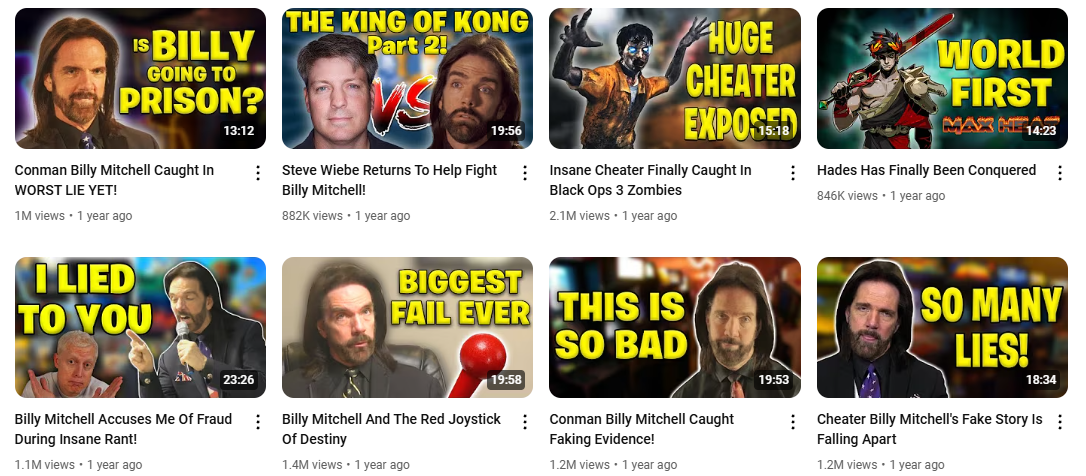Open the 'This Is So Bad' thumbnail
This screenshot has height=476, width=1086.
(675, 327)
